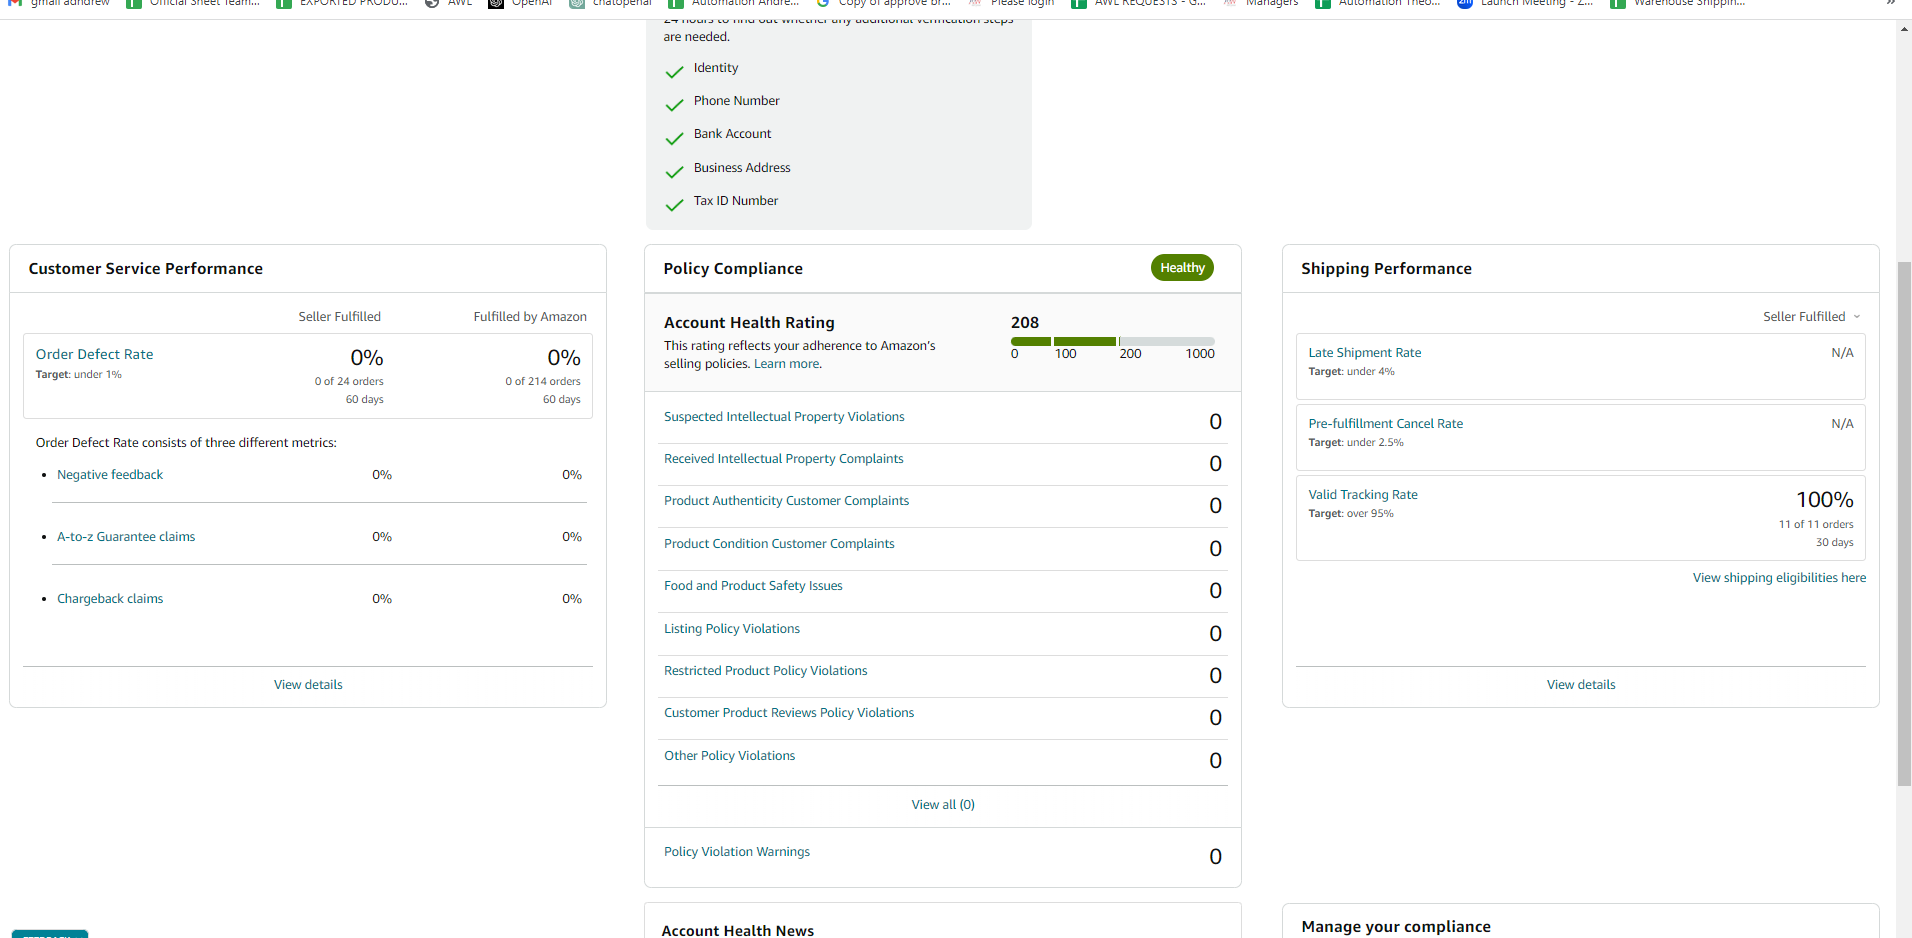Click the 0 of 214 orders link
This screenshot has width=1912, height=938.
[543, 382]
